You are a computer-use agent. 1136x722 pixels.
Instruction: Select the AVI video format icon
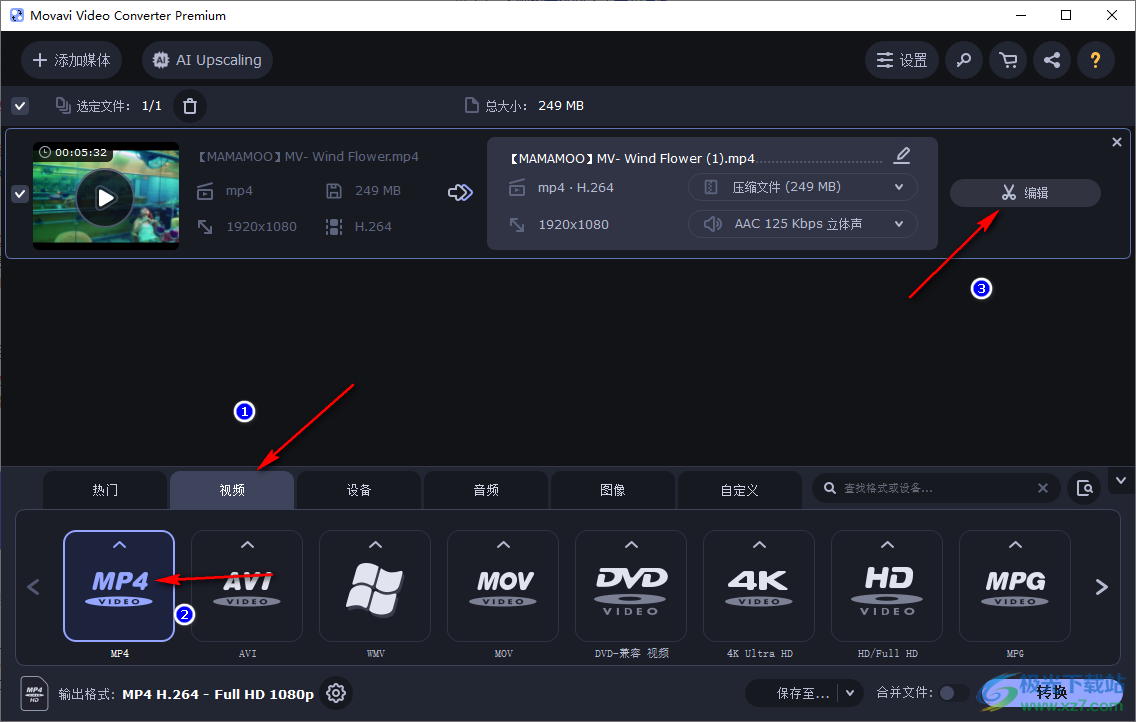pyautogui.click(x=247, y=586)
